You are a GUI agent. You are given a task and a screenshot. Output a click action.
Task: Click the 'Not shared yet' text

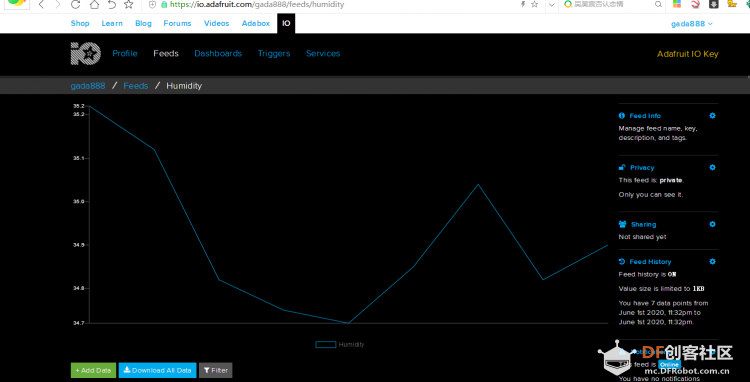(642, 237)
